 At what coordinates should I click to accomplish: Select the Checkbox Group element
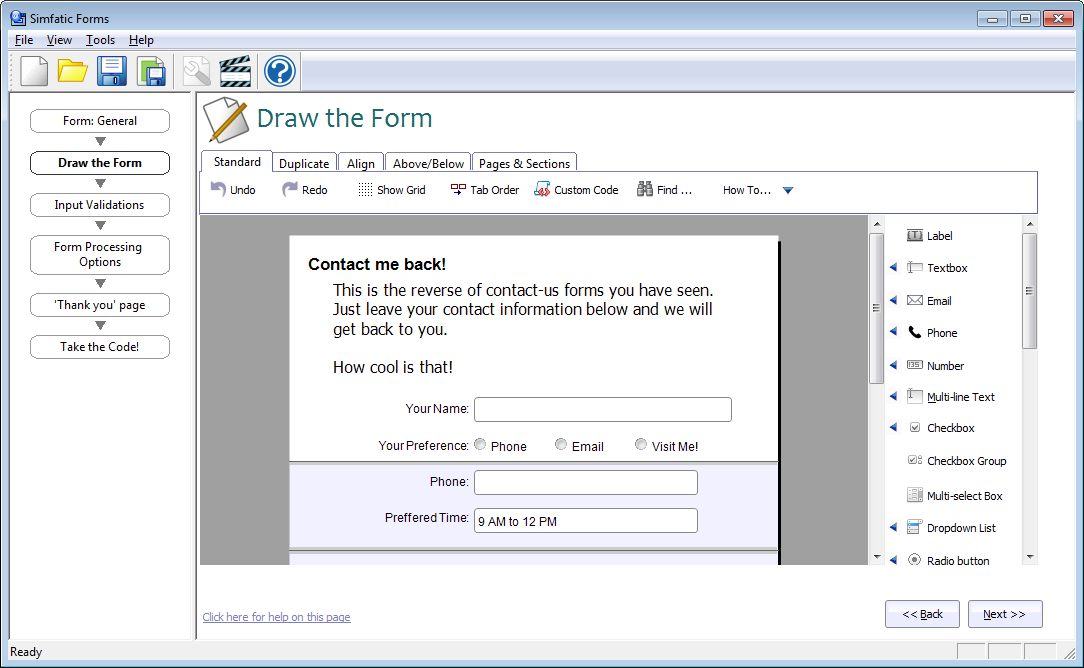957,461
